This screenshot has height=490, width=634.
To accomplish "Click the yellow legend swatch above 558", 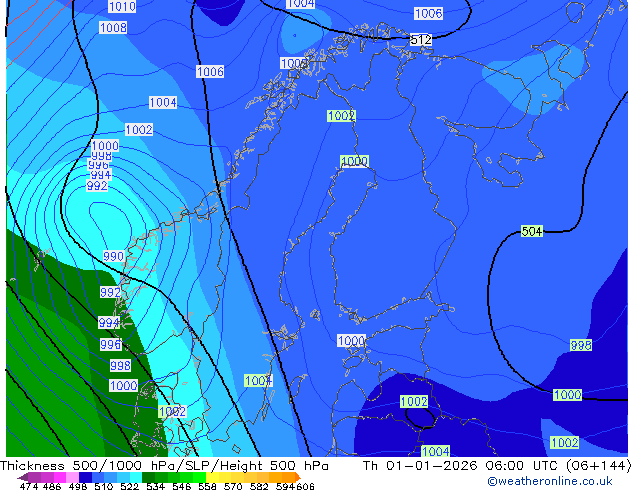I will pyautogui.click(x=212, y=477).
